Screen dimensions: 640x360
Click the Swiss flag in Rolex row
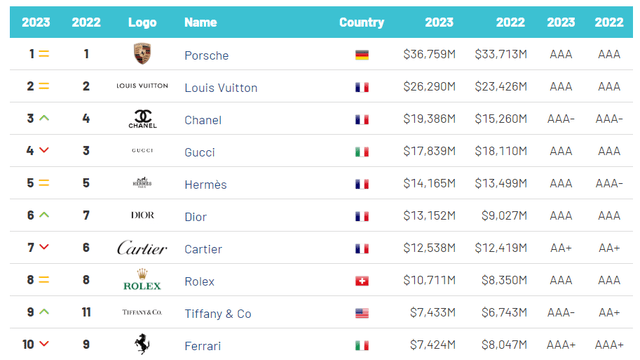pyautogui.click(x=362, y=281)
